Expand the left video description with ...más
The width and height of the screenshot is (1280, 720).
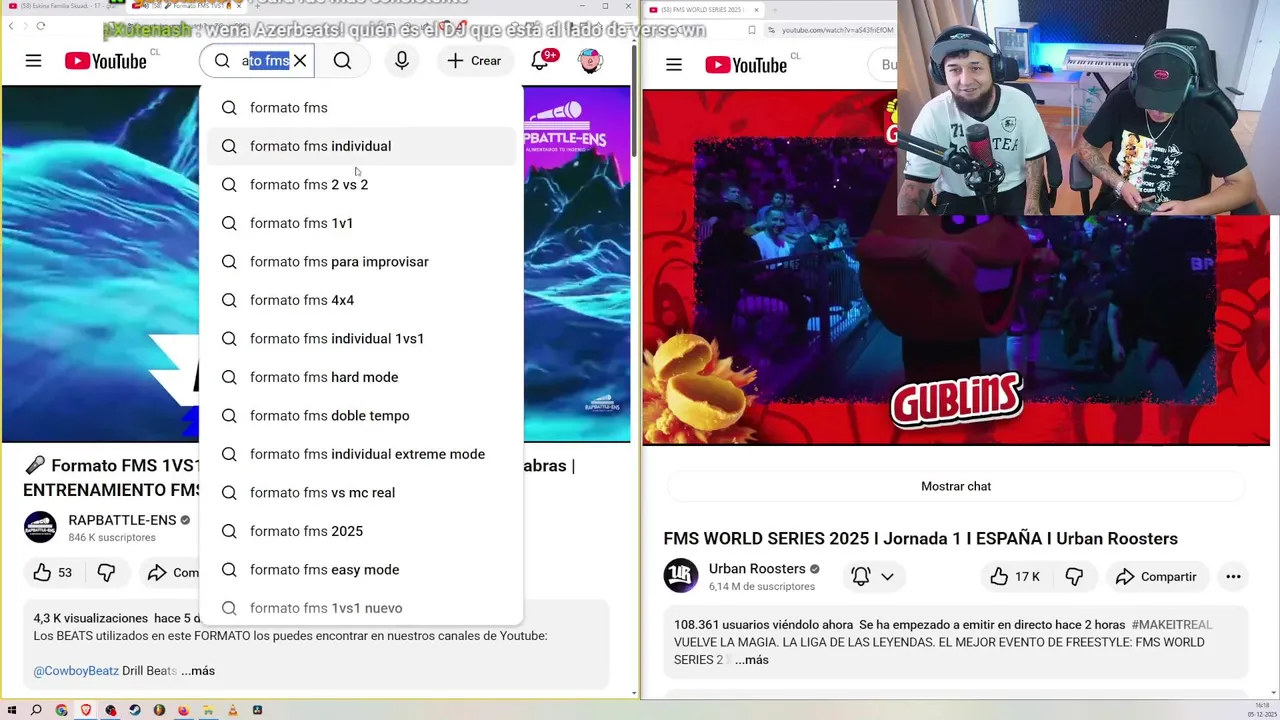(198, 671)
